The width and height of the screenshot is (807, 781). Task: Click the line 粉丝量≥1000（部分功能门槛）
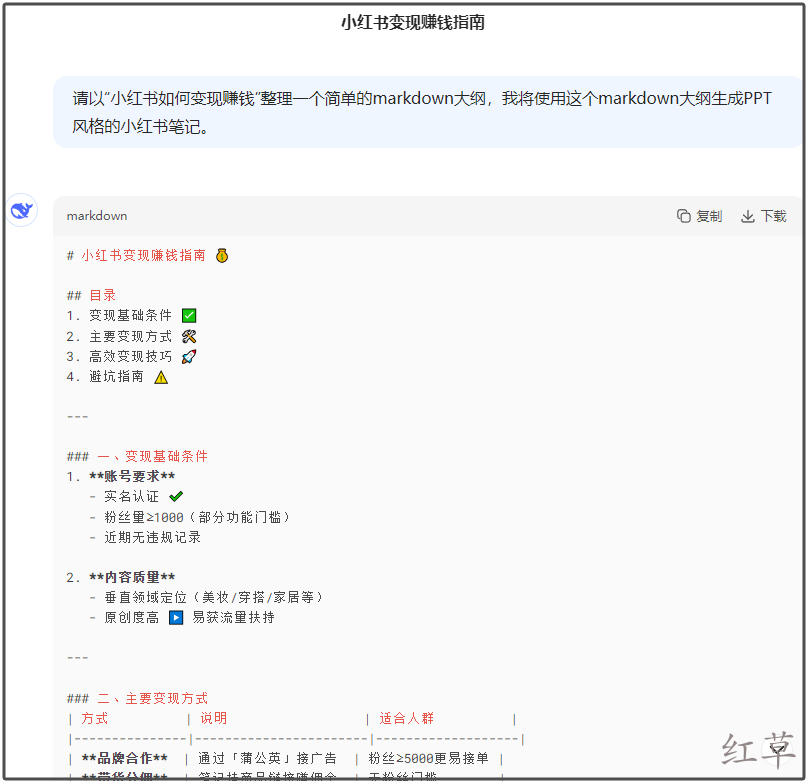(x=197, y=517)
